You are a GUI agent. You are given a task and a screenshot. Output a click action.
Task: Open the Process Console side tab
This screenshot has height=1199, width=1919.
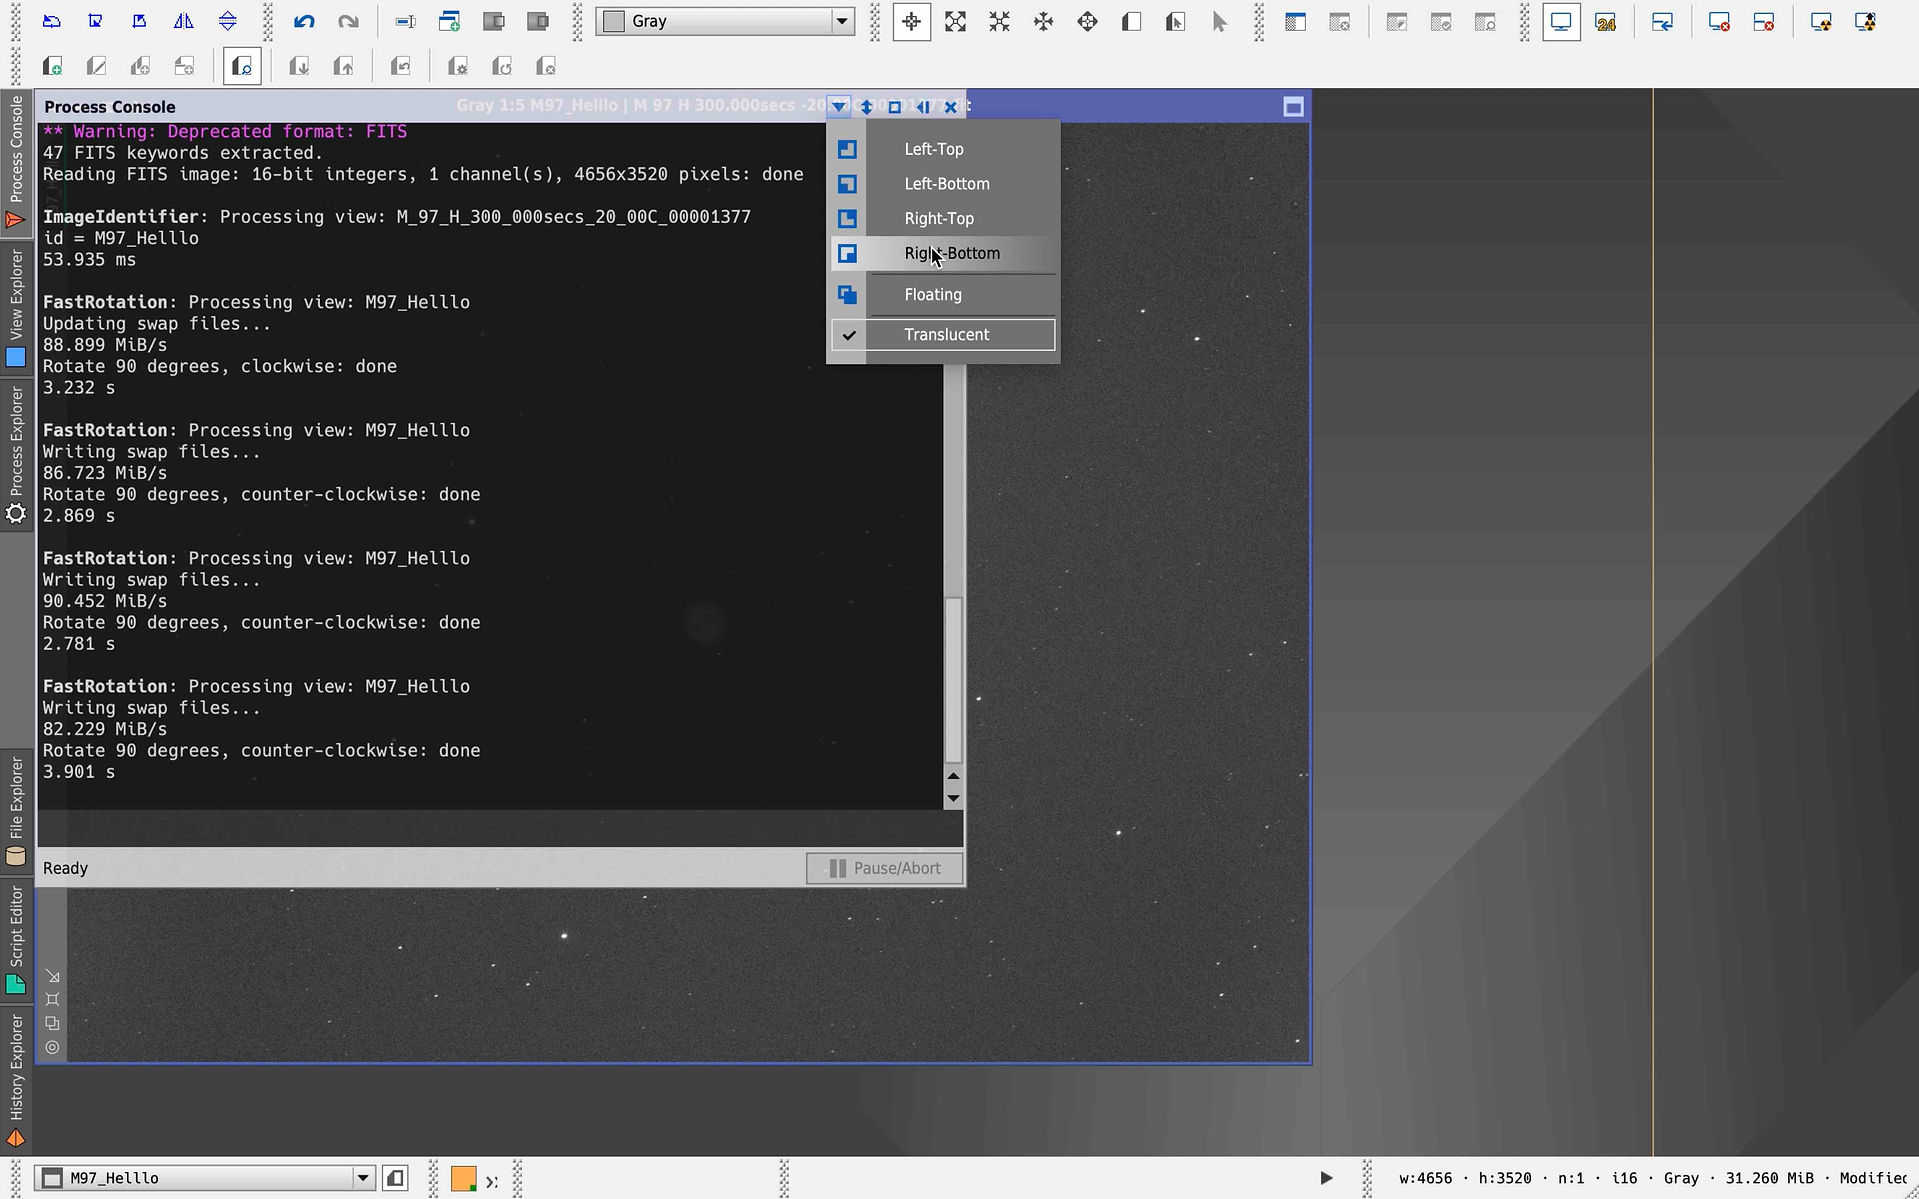[x=16, y=162]
